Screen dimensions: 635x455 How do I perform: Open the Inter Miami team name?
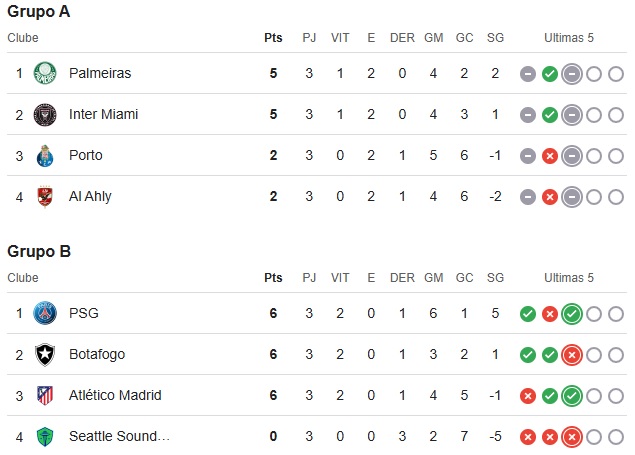pos(104,114)
